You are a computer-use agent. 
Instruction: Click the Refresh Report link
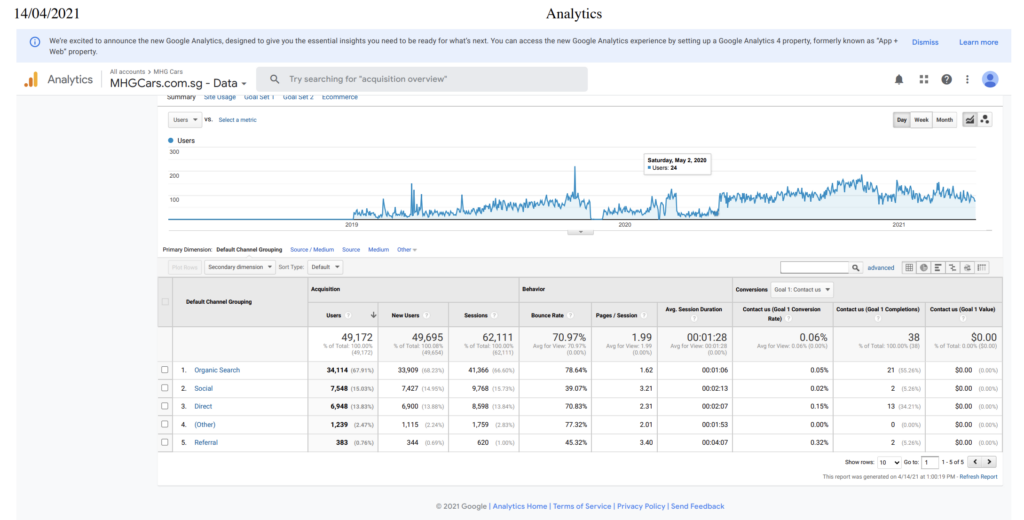click(x=977, y=477)
